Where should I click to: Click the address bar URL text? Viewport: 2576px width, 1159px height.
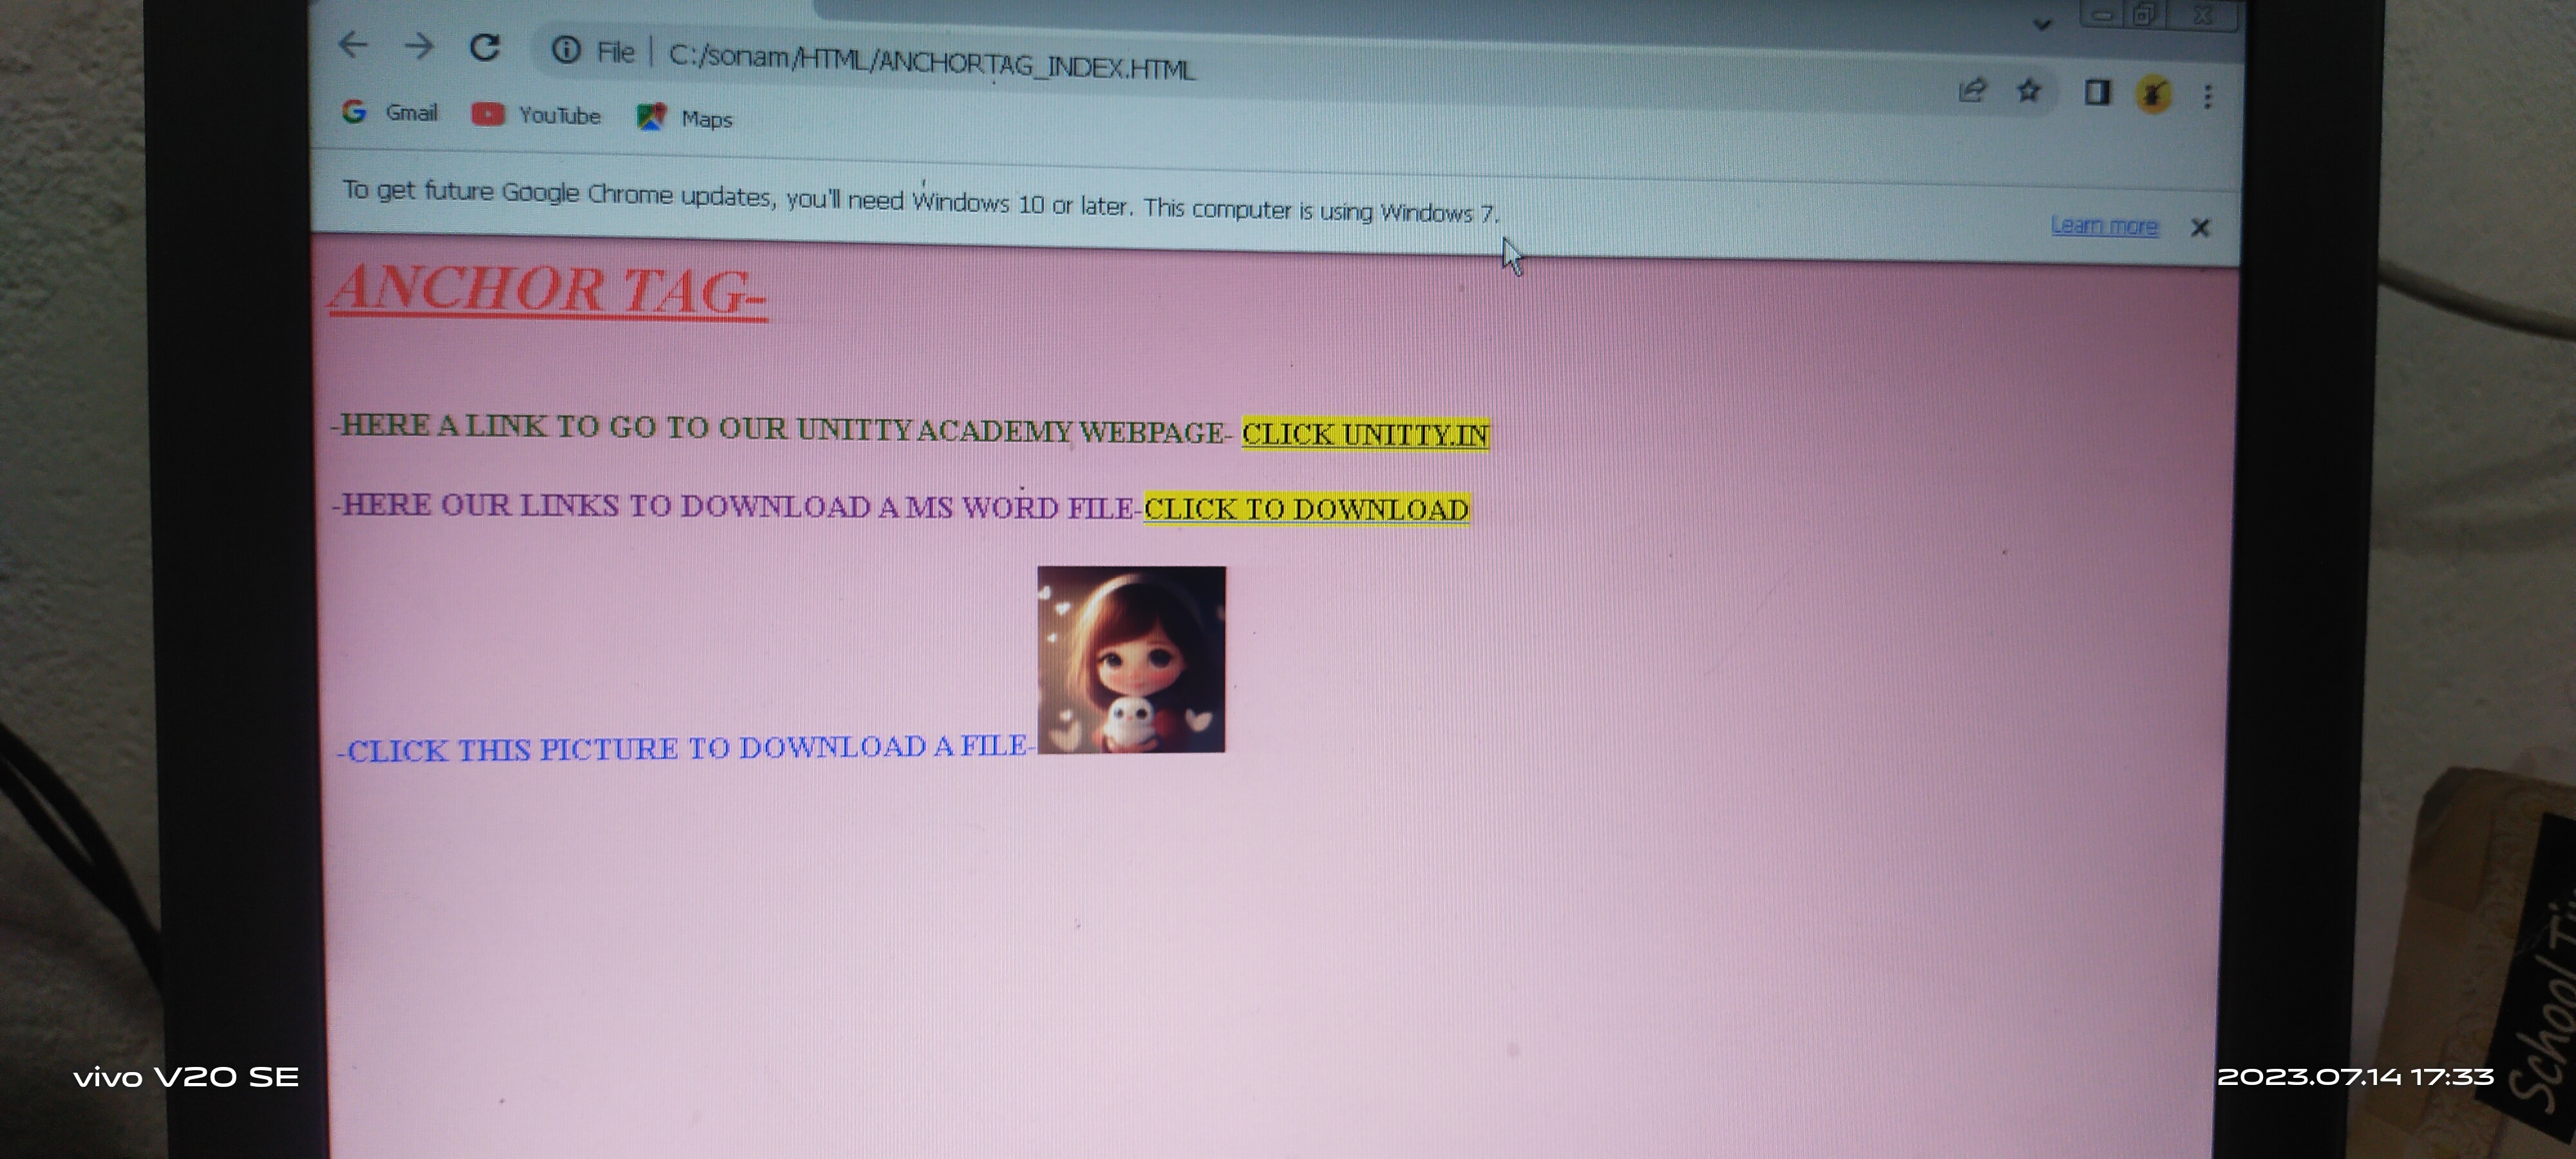click(x=930, y=62)
